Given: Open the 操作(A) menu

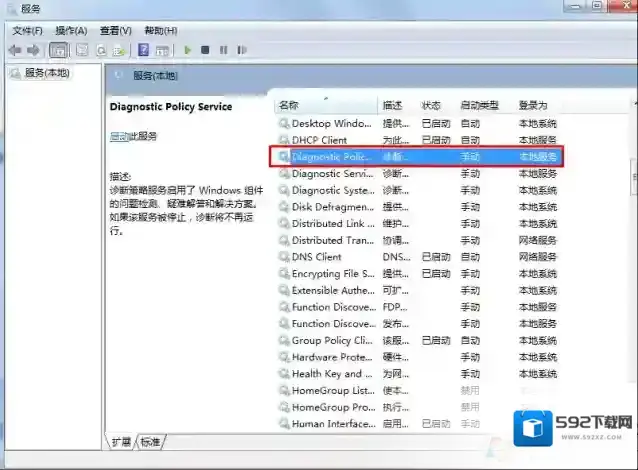Looking at the screenshot, I should click(x=71, y=31).
